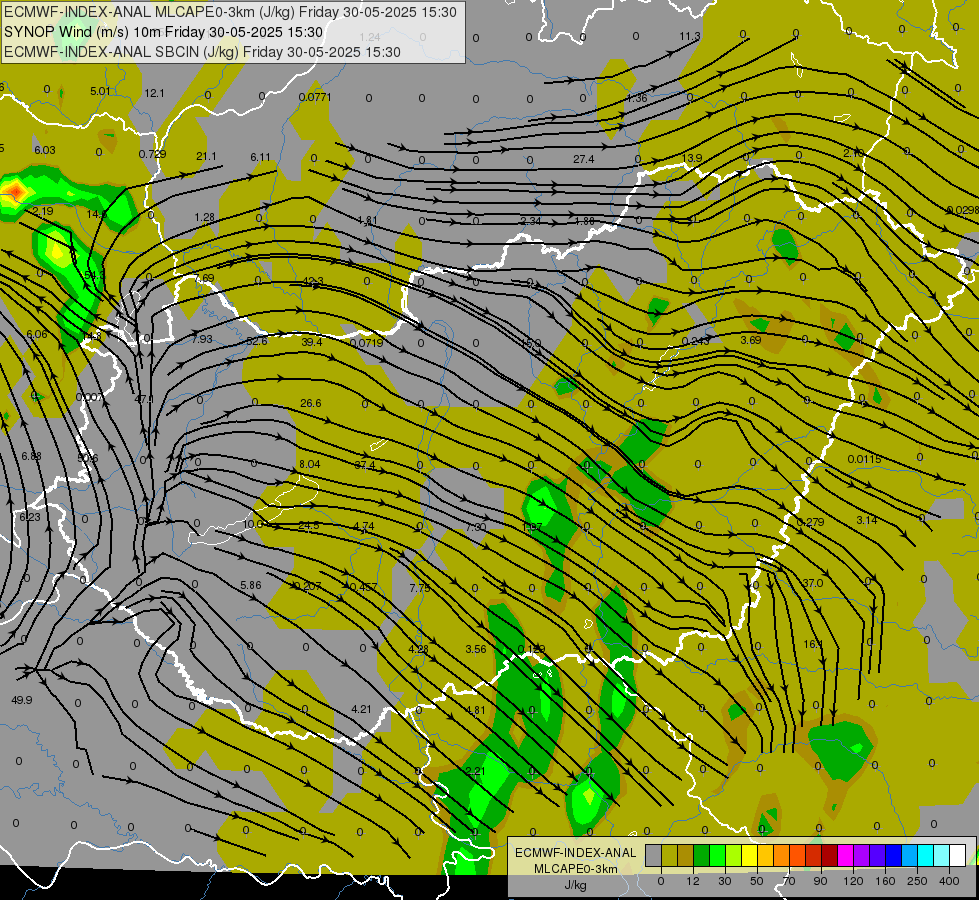Click the map value 0.279
Screen dimensions: 979x900
pos(810,522)
